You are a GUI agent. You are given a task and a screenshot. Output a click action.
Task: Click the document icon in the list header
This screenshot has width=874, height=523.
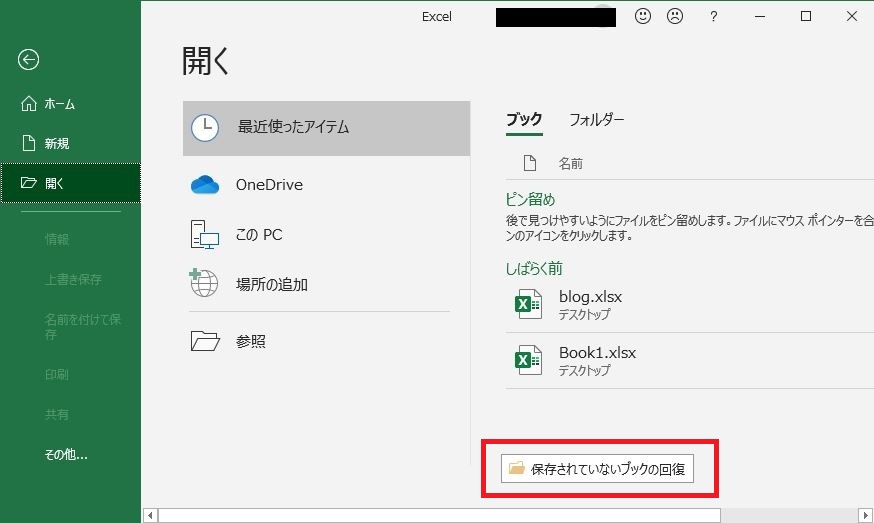click(530, 163)
